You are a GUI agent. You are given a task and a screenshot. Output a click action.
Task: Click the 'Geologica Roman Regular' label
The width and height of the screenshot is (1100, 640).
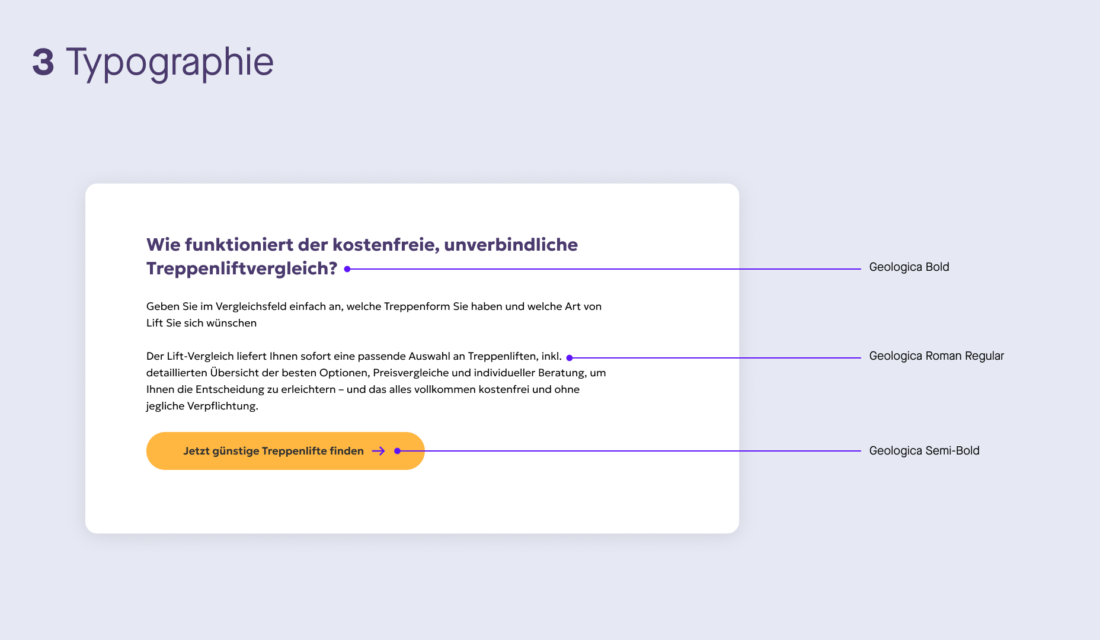936,356
